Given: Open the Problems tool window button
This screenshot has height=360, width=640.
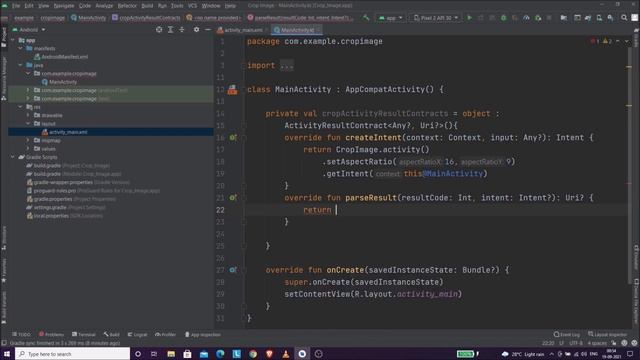Looking at the screenshot, I should click(51, 334).
